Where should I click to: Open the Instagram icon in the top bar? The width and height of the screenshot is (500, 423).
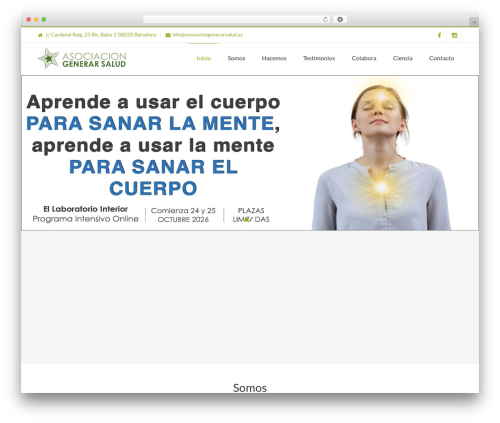(454, 35)
